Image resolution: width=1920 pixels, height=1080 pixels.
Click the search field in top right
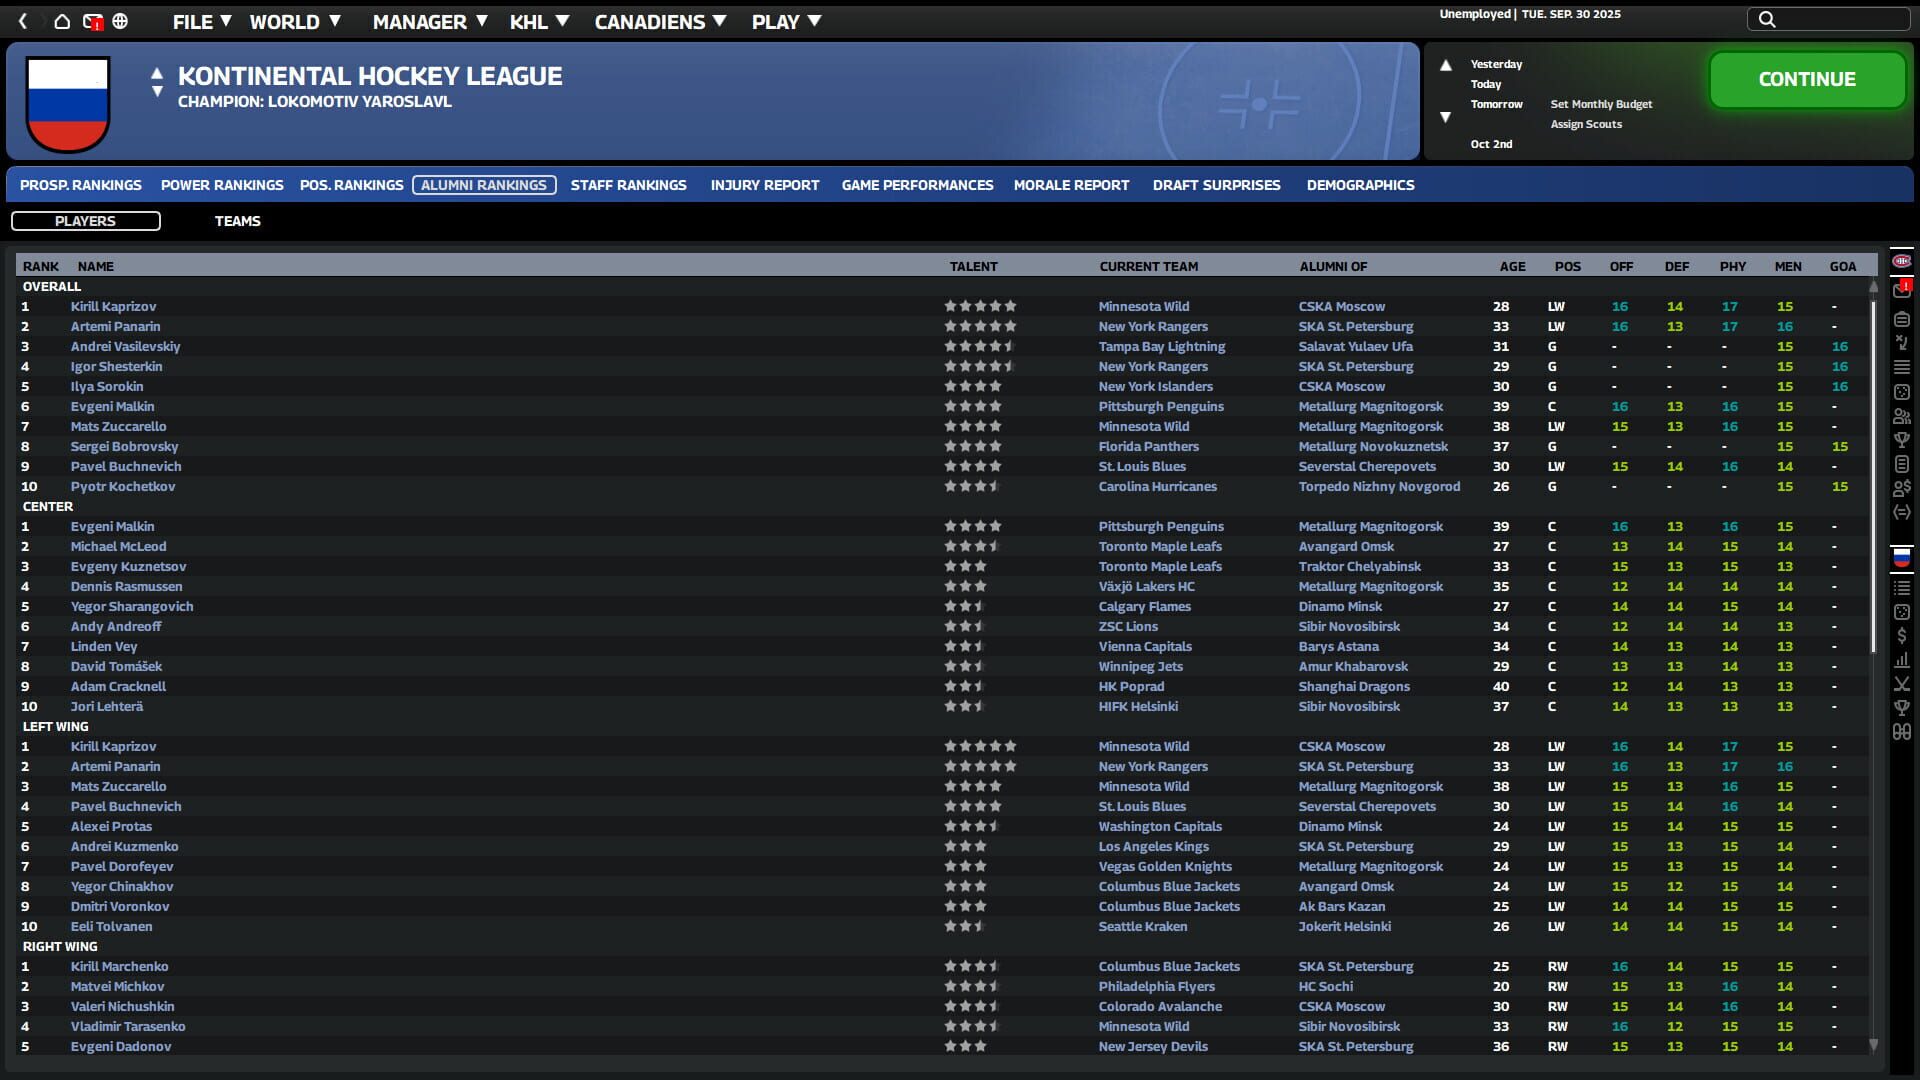click(1838, 19)
